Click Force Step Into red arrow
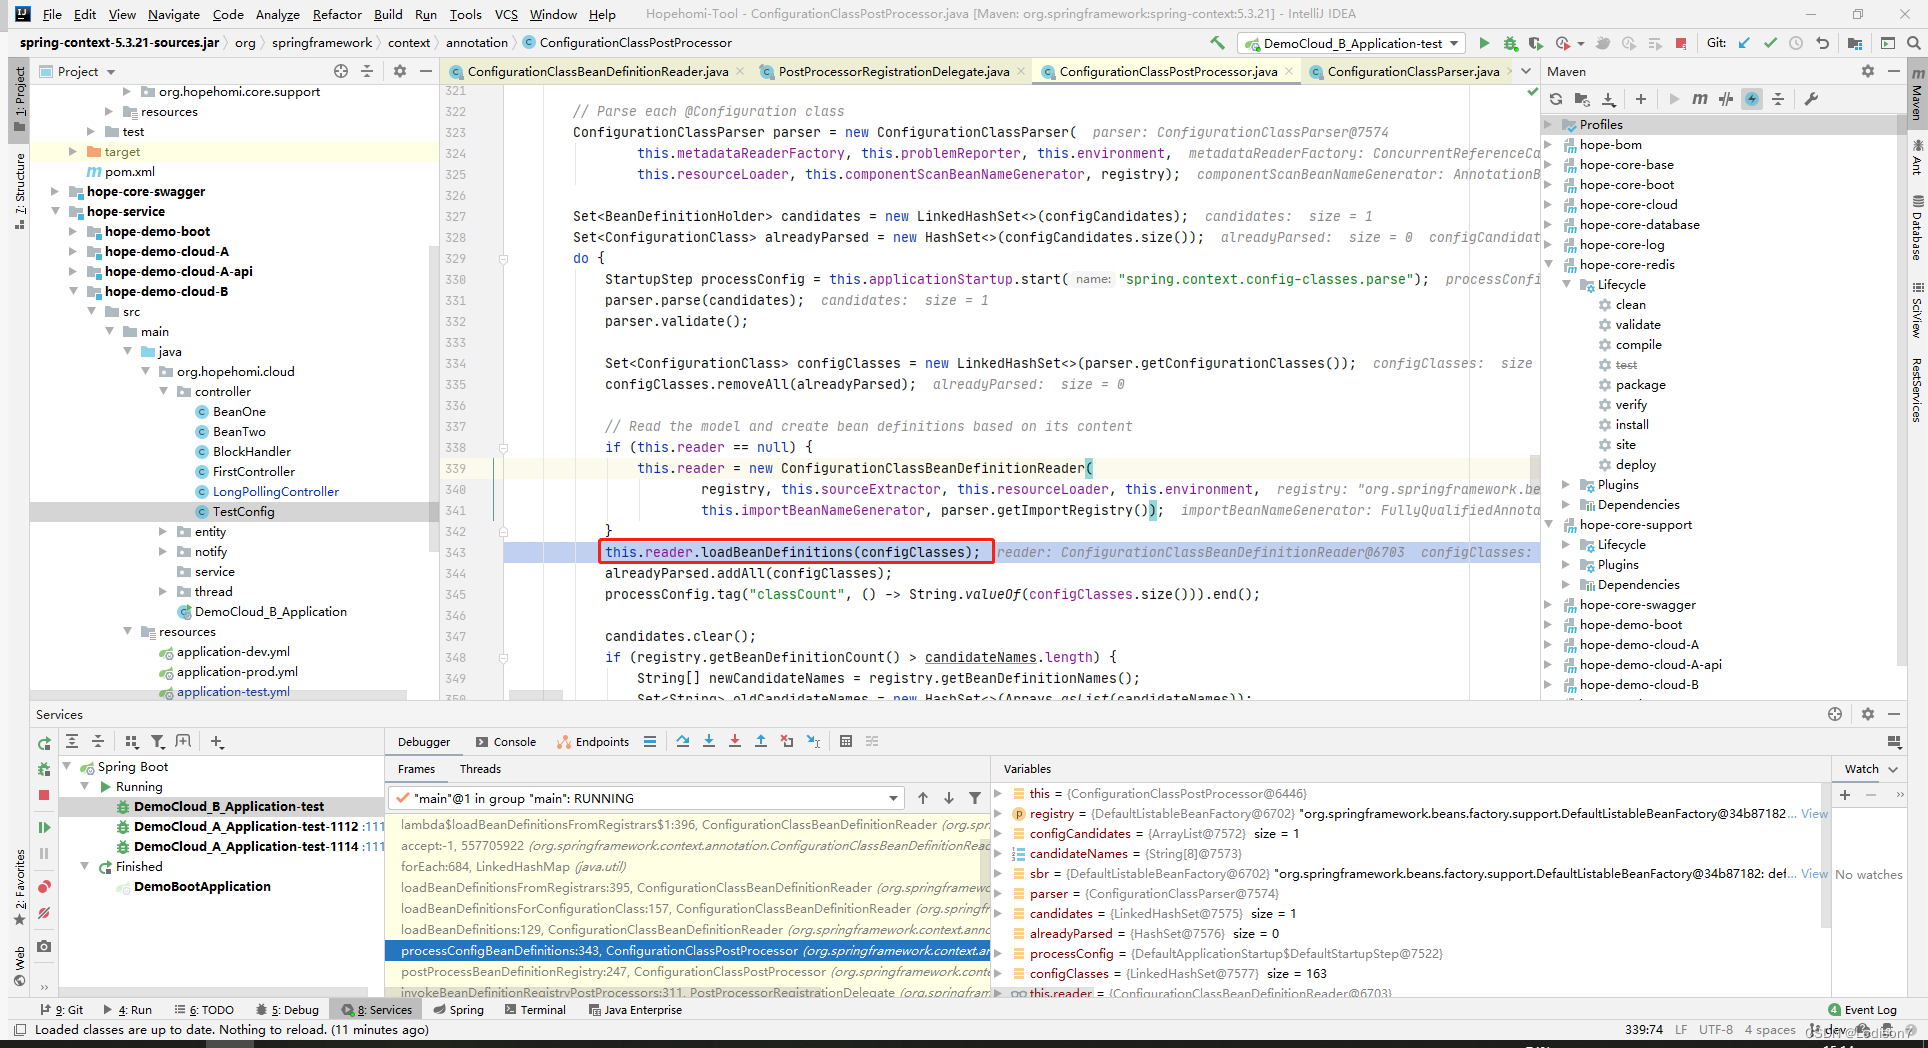The image size is (1928, 1048). 735,741
